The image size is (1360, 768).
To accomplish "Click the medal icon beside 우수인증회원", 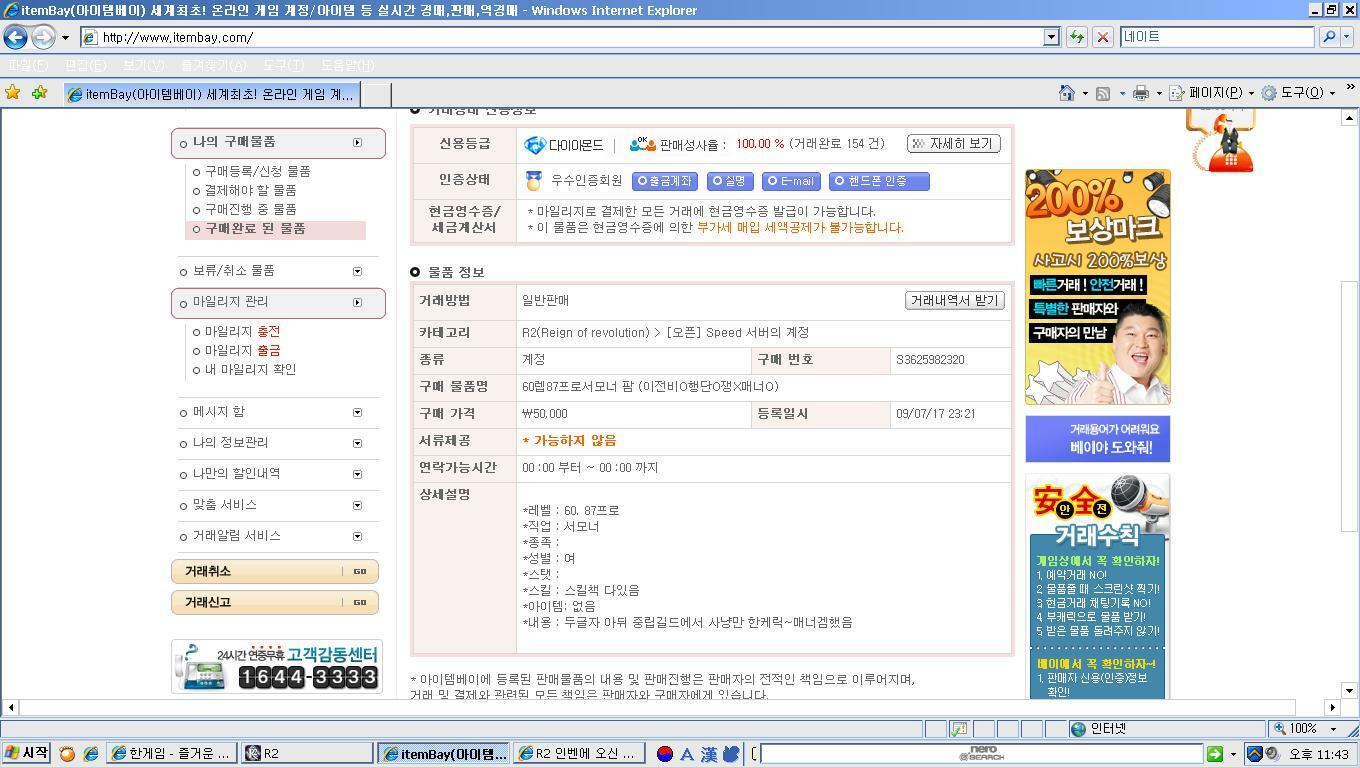I will 533,181.
